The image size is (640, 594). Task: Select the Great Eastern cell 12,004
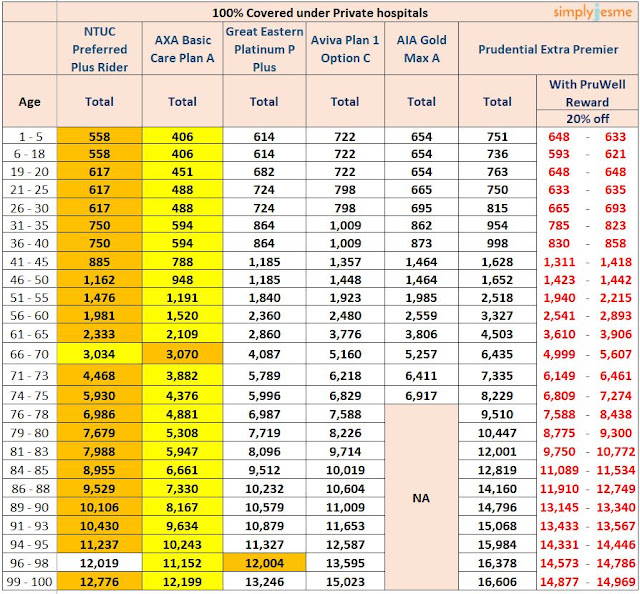click(264, 563)
